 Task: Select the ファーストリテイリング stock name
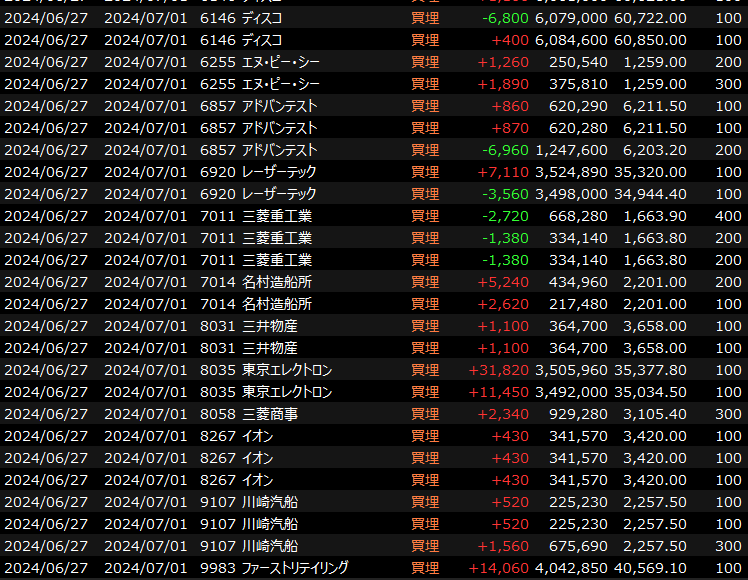(x=295, y=568)
